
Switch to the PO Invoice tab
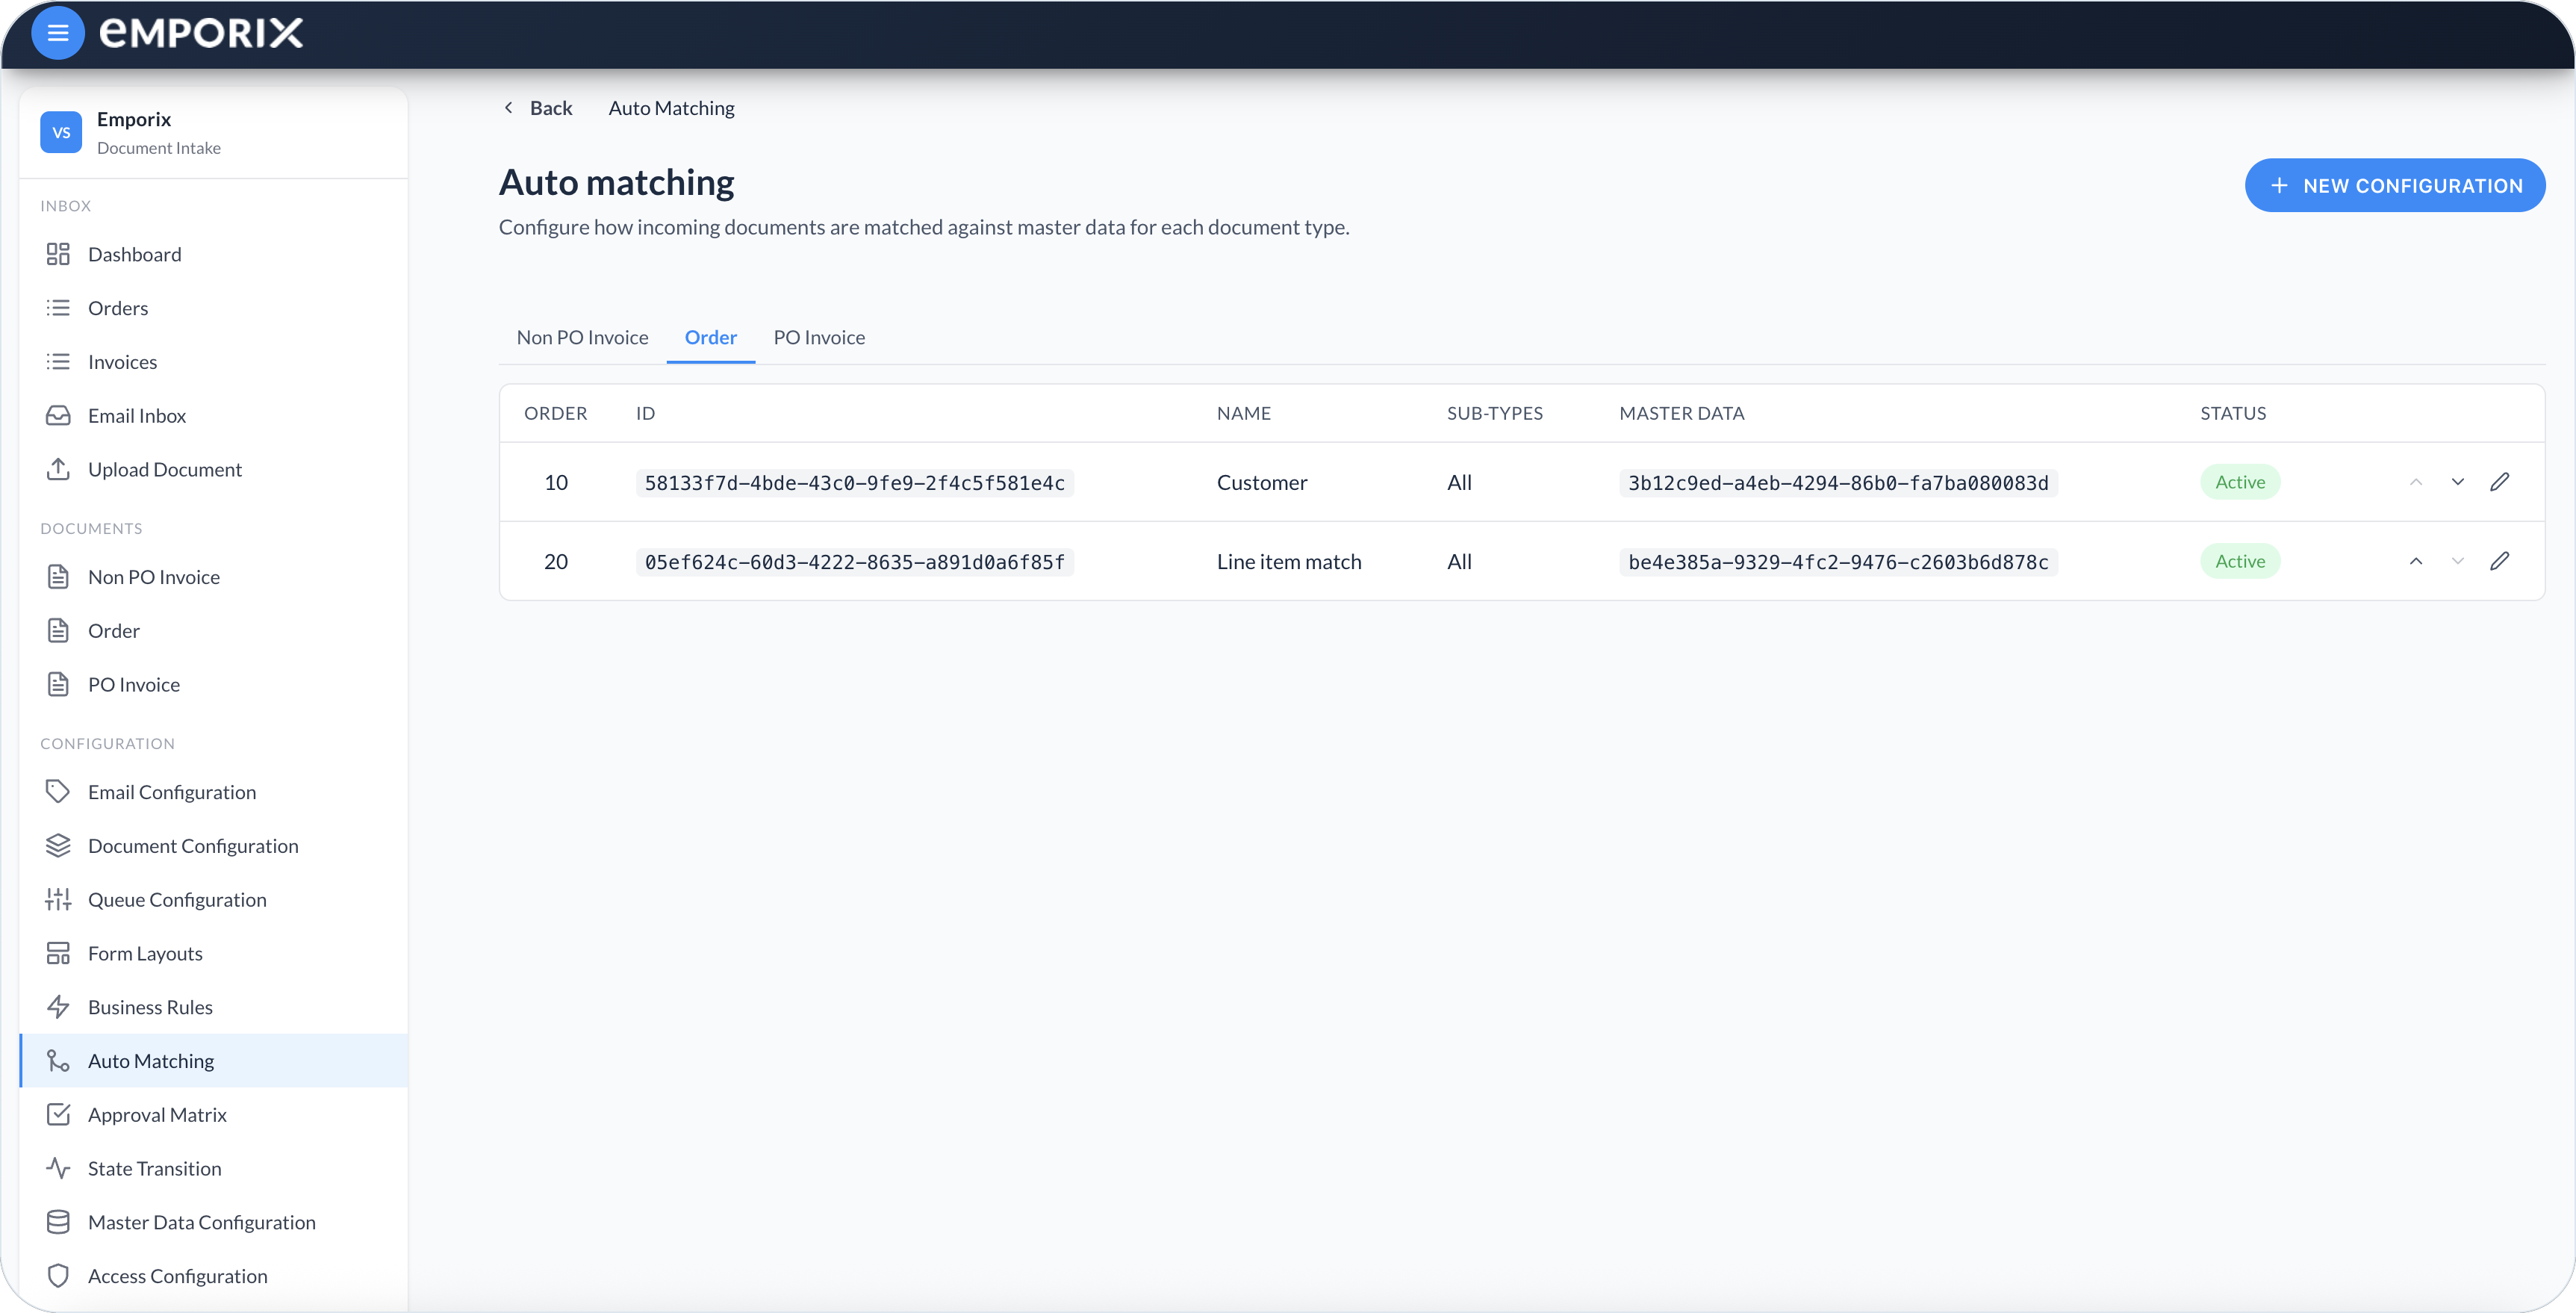tap(819, 337)
